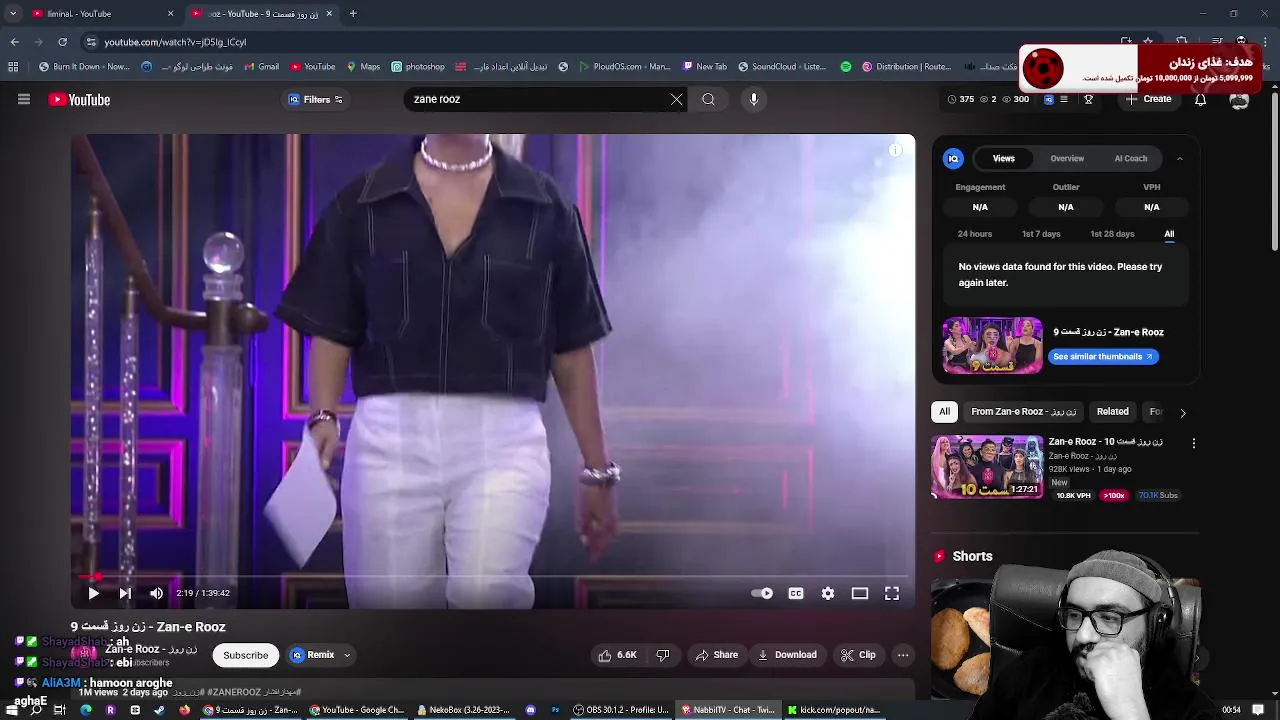Open the bookmarks apps grid
The width and height of the screenshot is (1280, 720).
coord(13,67)
